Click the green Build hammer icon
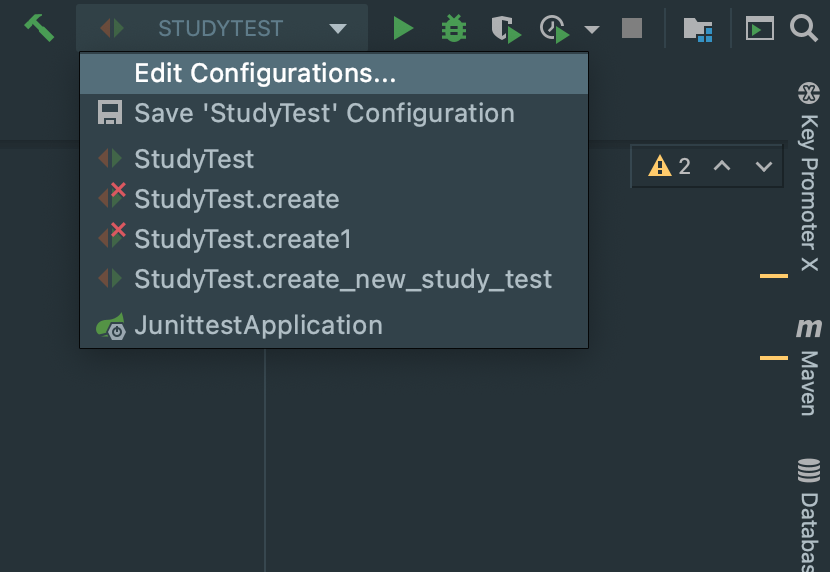Screen dimensions: 830x572 coord(39,27)
